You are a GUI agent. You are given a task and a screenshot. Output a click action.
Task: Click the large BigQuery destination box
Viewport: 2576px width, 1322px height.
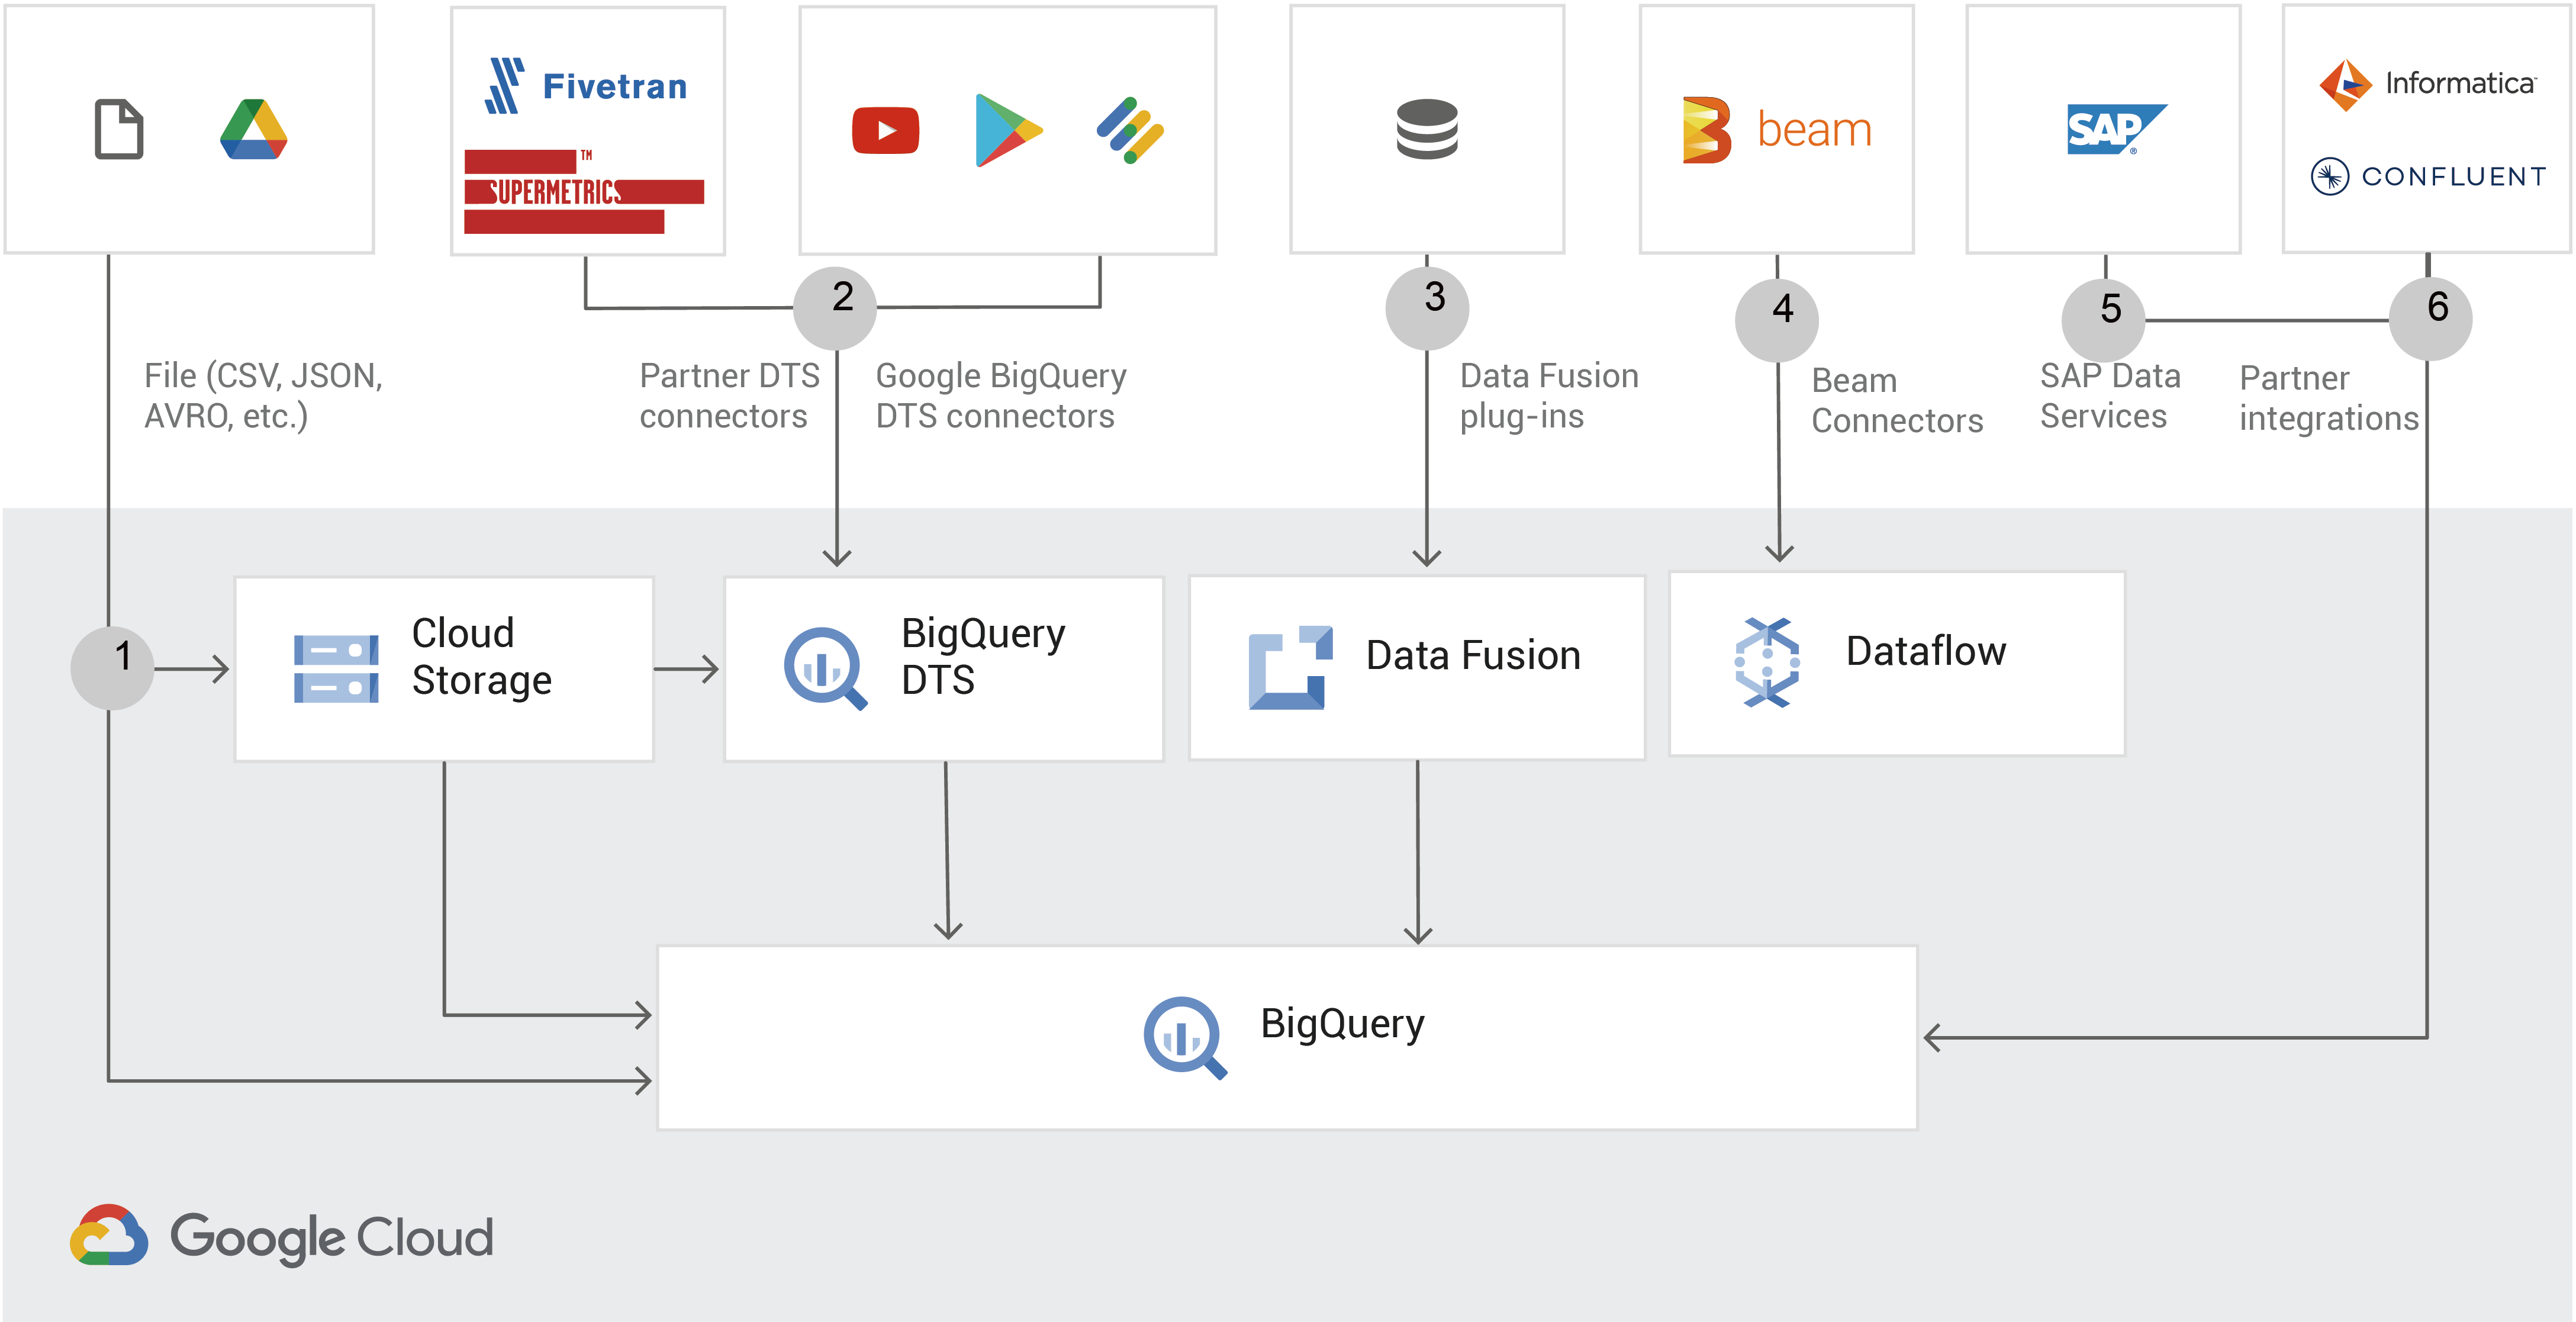coord(1287,1037)
